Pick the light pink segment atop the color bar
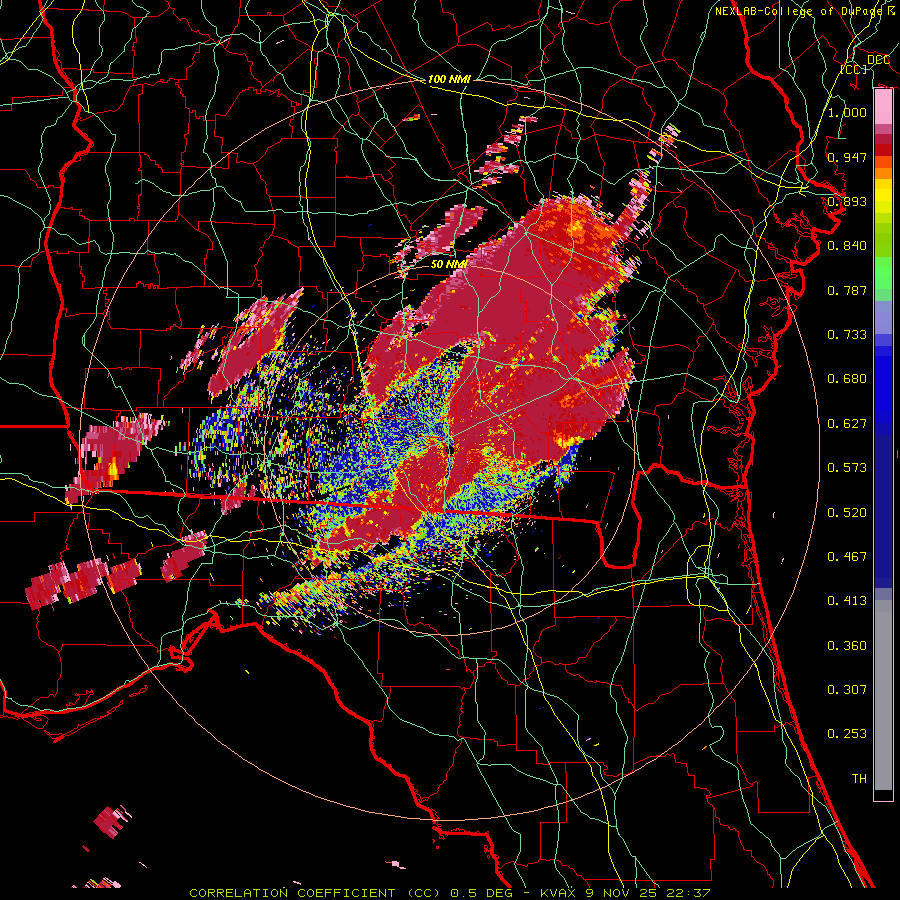 [883, 107]
